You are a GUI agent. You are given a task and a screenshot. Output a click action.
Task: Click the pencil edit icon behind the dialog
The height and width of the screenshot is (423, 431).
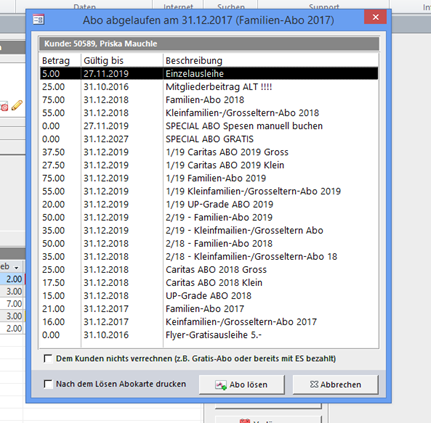(17, 105)
